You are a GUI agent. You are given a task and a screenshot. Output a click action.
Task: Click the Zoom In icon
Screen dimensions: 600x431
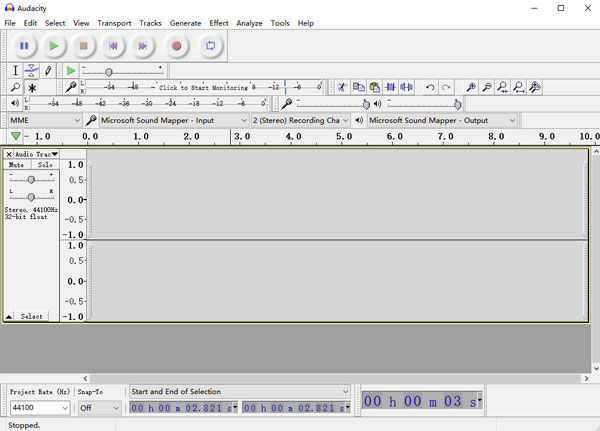tap(471, 87)
